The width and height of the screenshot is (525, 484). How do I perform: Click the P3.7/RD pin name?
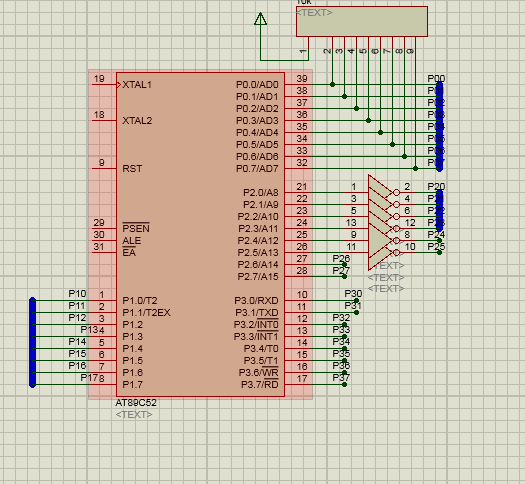click(259, 384)
